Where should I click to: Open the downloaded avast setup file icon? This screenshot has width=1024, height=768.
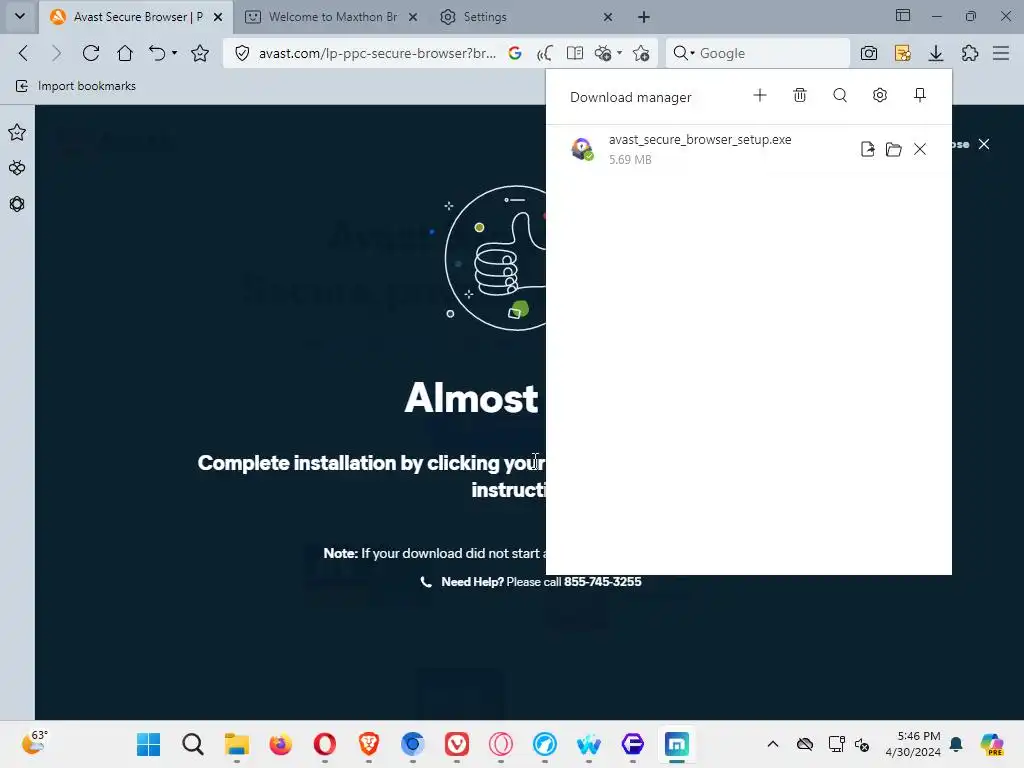(x=867, y=149)
